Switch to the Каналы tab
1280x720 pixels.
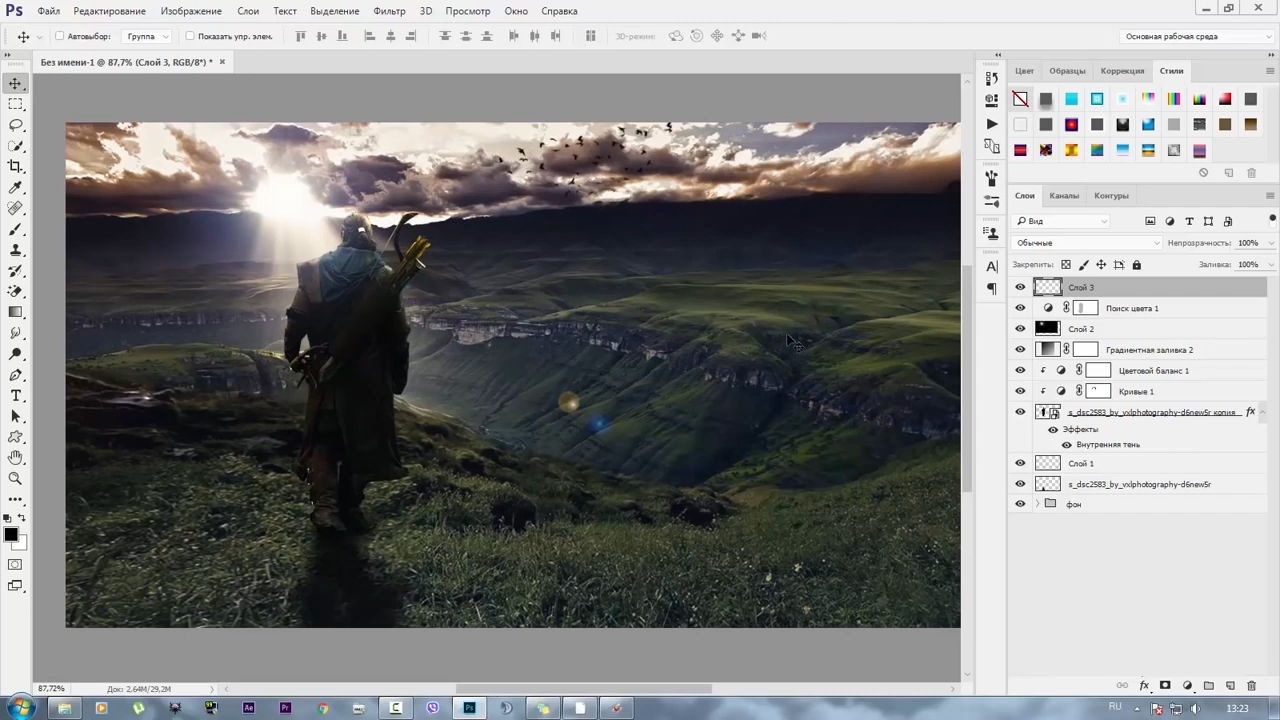pyautogui.click(x=1064, y=196)
